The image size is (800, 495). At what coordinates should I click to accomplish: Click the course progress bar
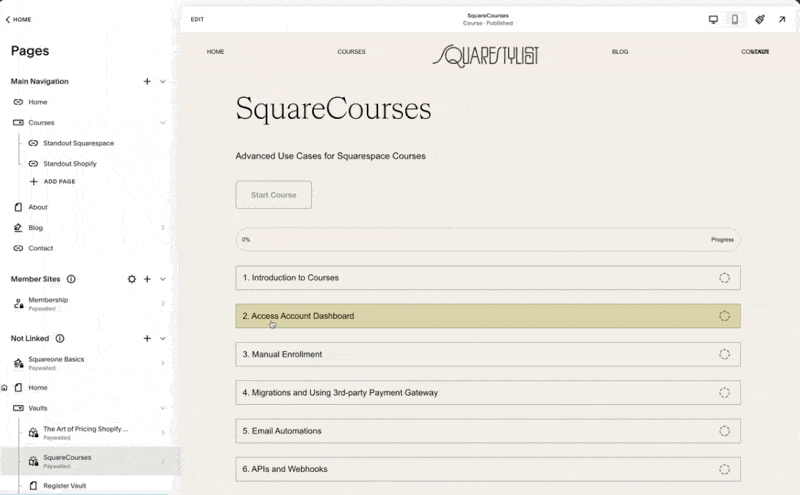[488, 239]
